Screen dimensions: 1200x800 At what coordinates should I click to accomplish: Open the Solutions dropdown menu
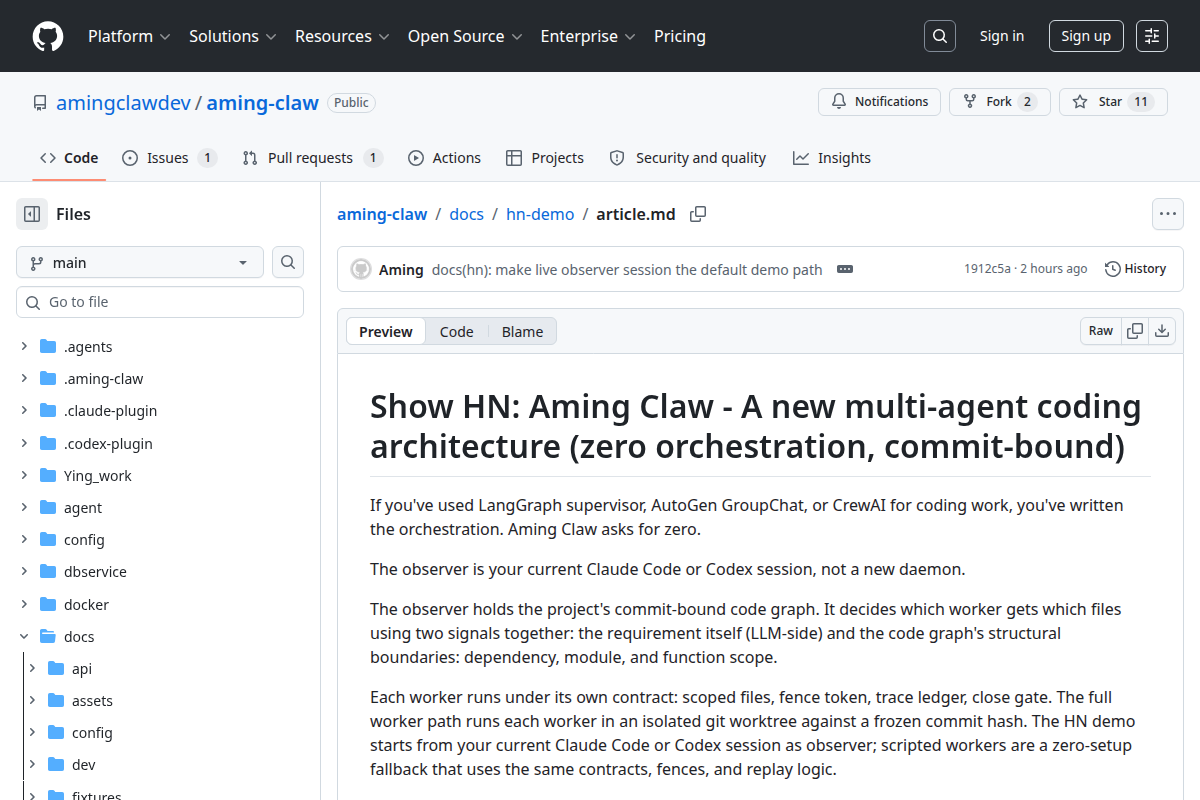point(232,36)
